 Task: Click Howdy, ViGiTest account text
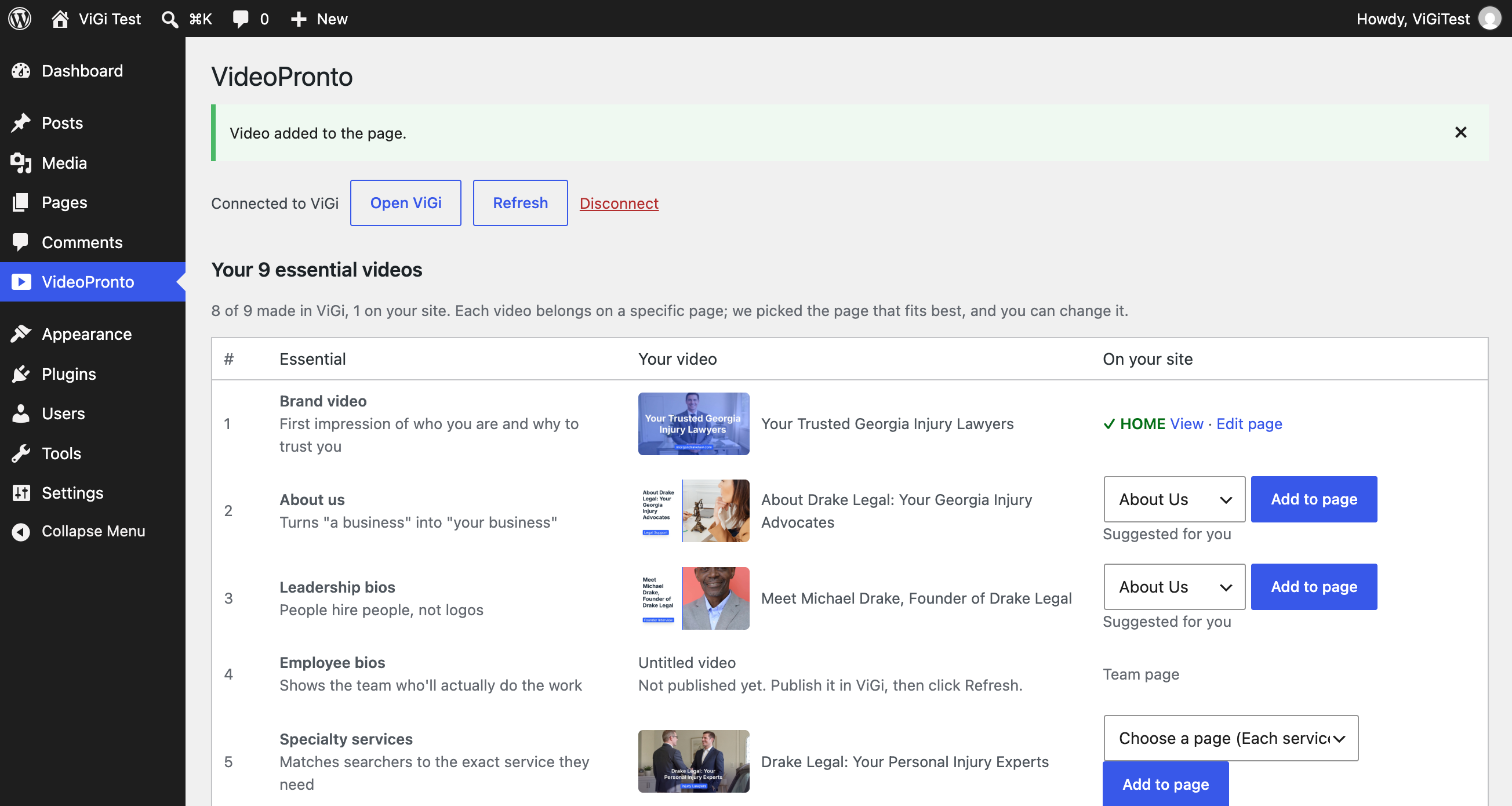coord(1413,18)
